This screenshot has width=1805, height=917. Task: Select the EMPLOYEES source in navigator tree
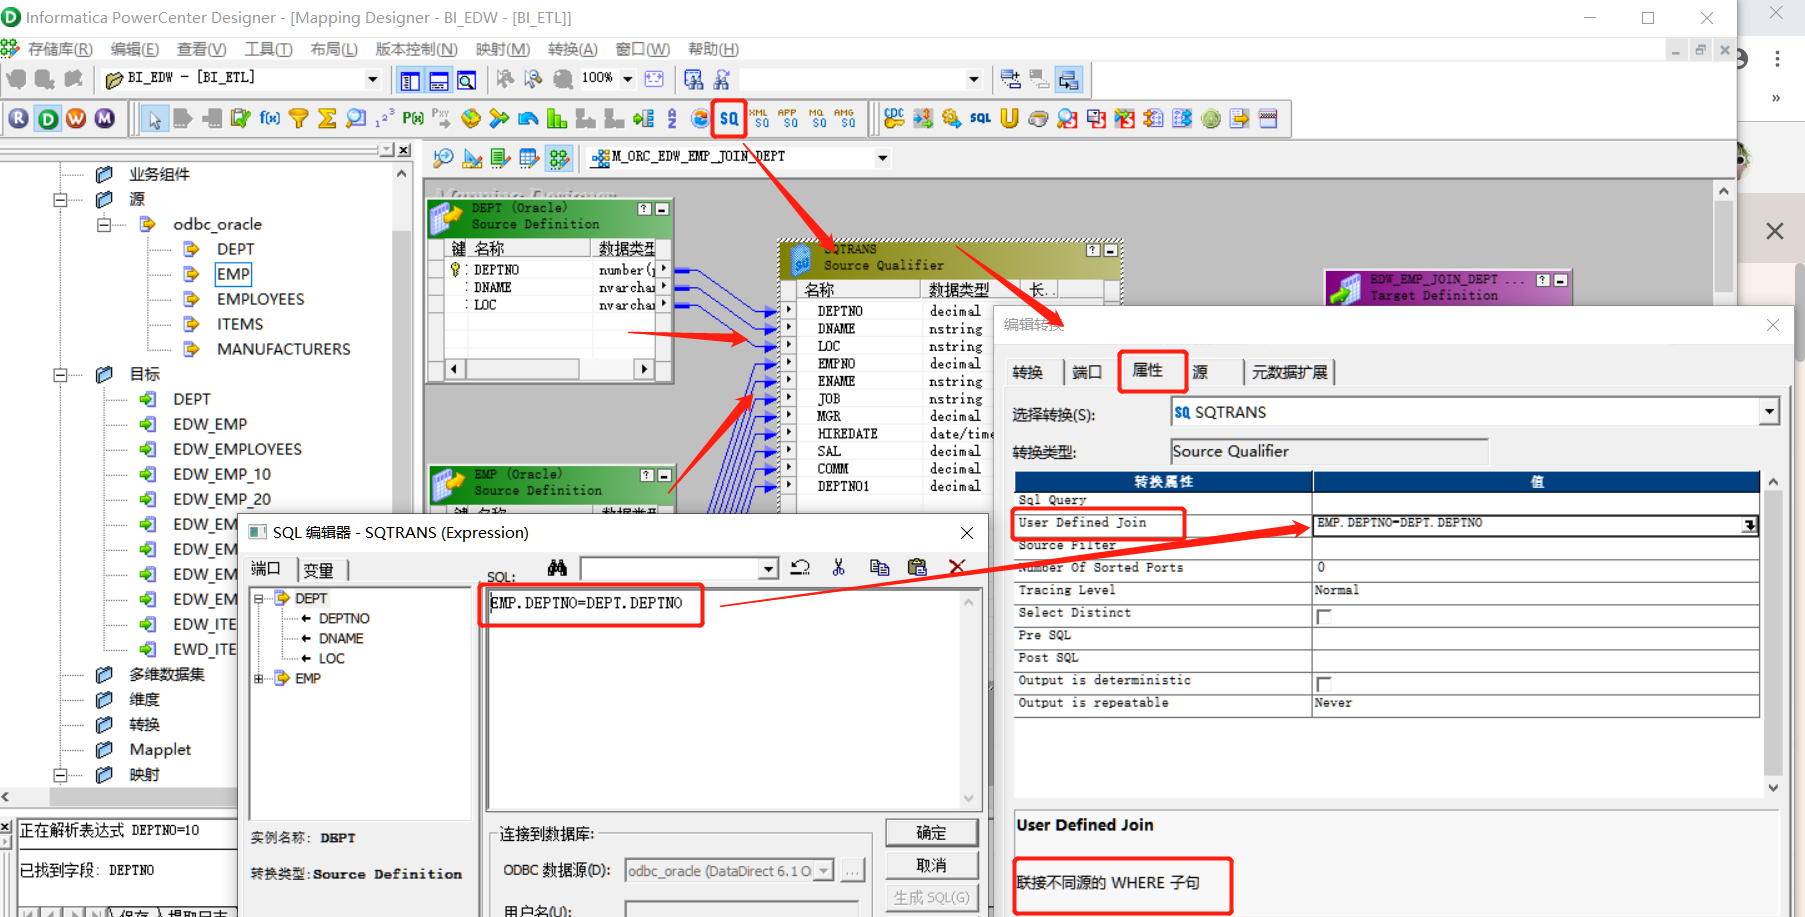pyautogui.click(x=260, y=299)
